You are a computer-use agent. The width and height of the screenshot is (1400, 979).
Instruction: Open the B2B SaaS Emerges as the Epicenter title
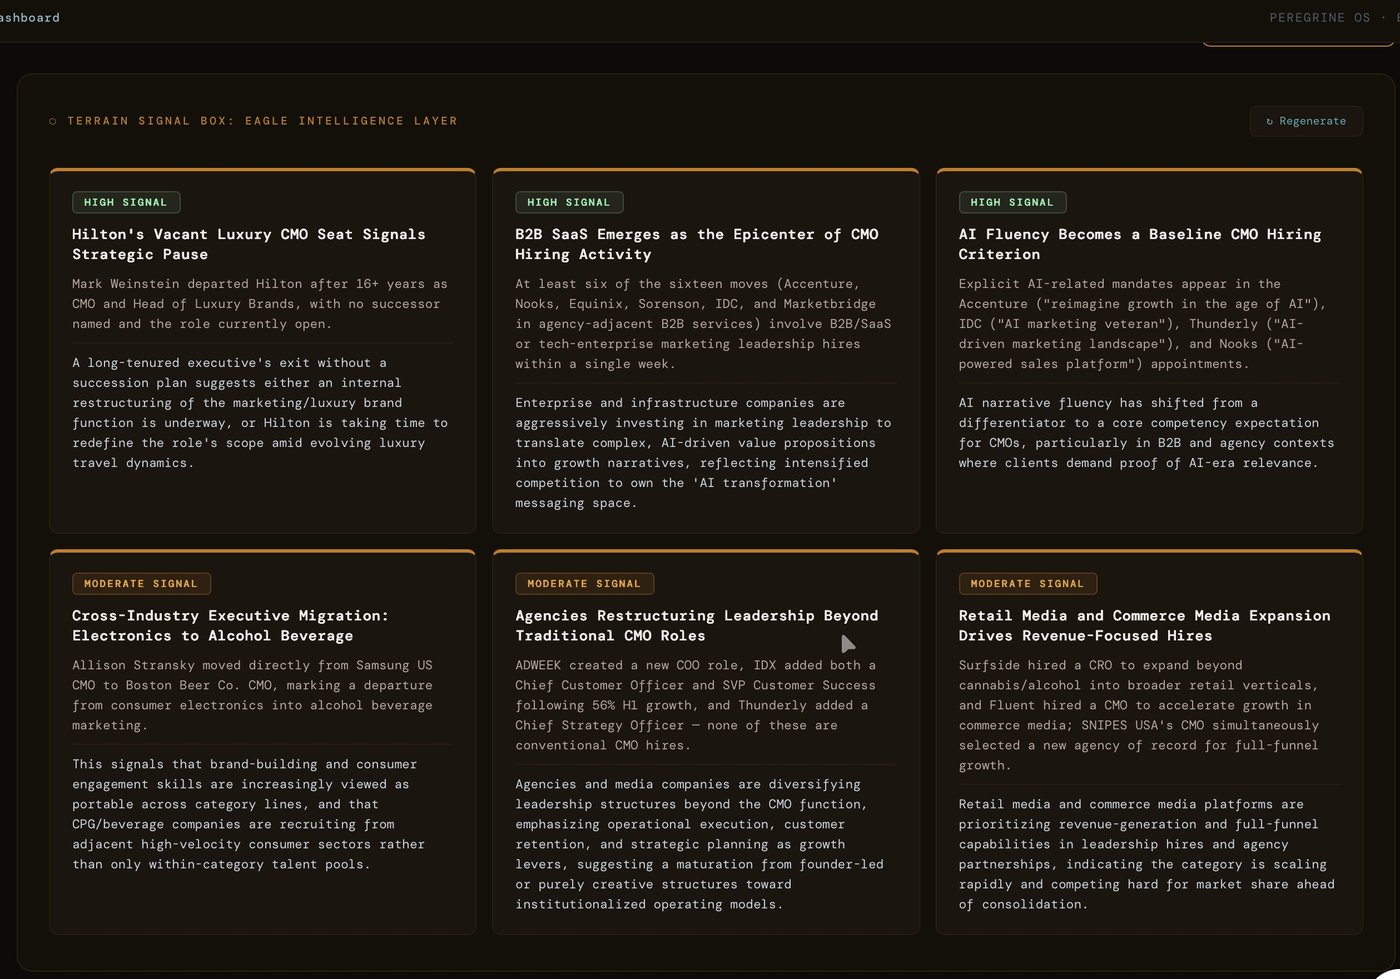pos(697,244)
